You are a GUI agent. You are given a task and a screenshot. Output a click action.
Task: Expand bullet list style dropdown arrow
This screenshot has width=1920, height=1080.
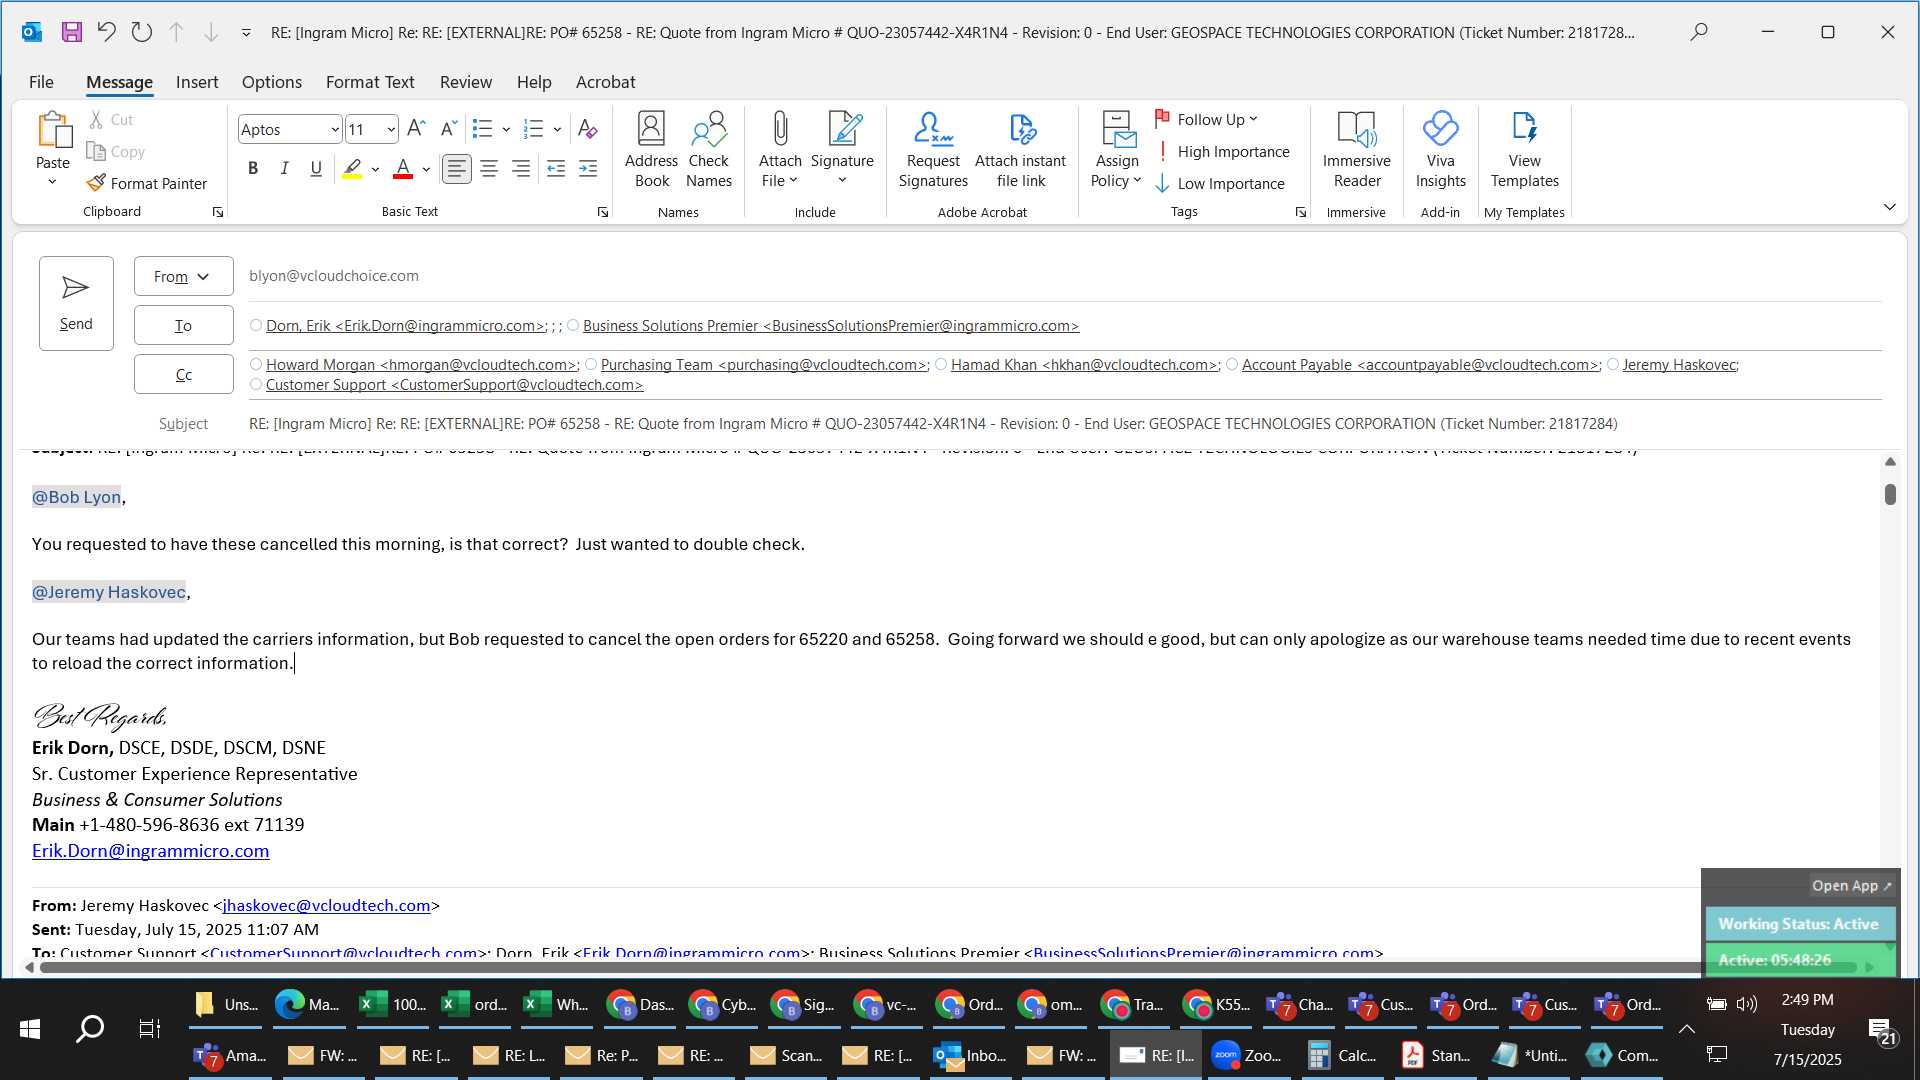506,129
